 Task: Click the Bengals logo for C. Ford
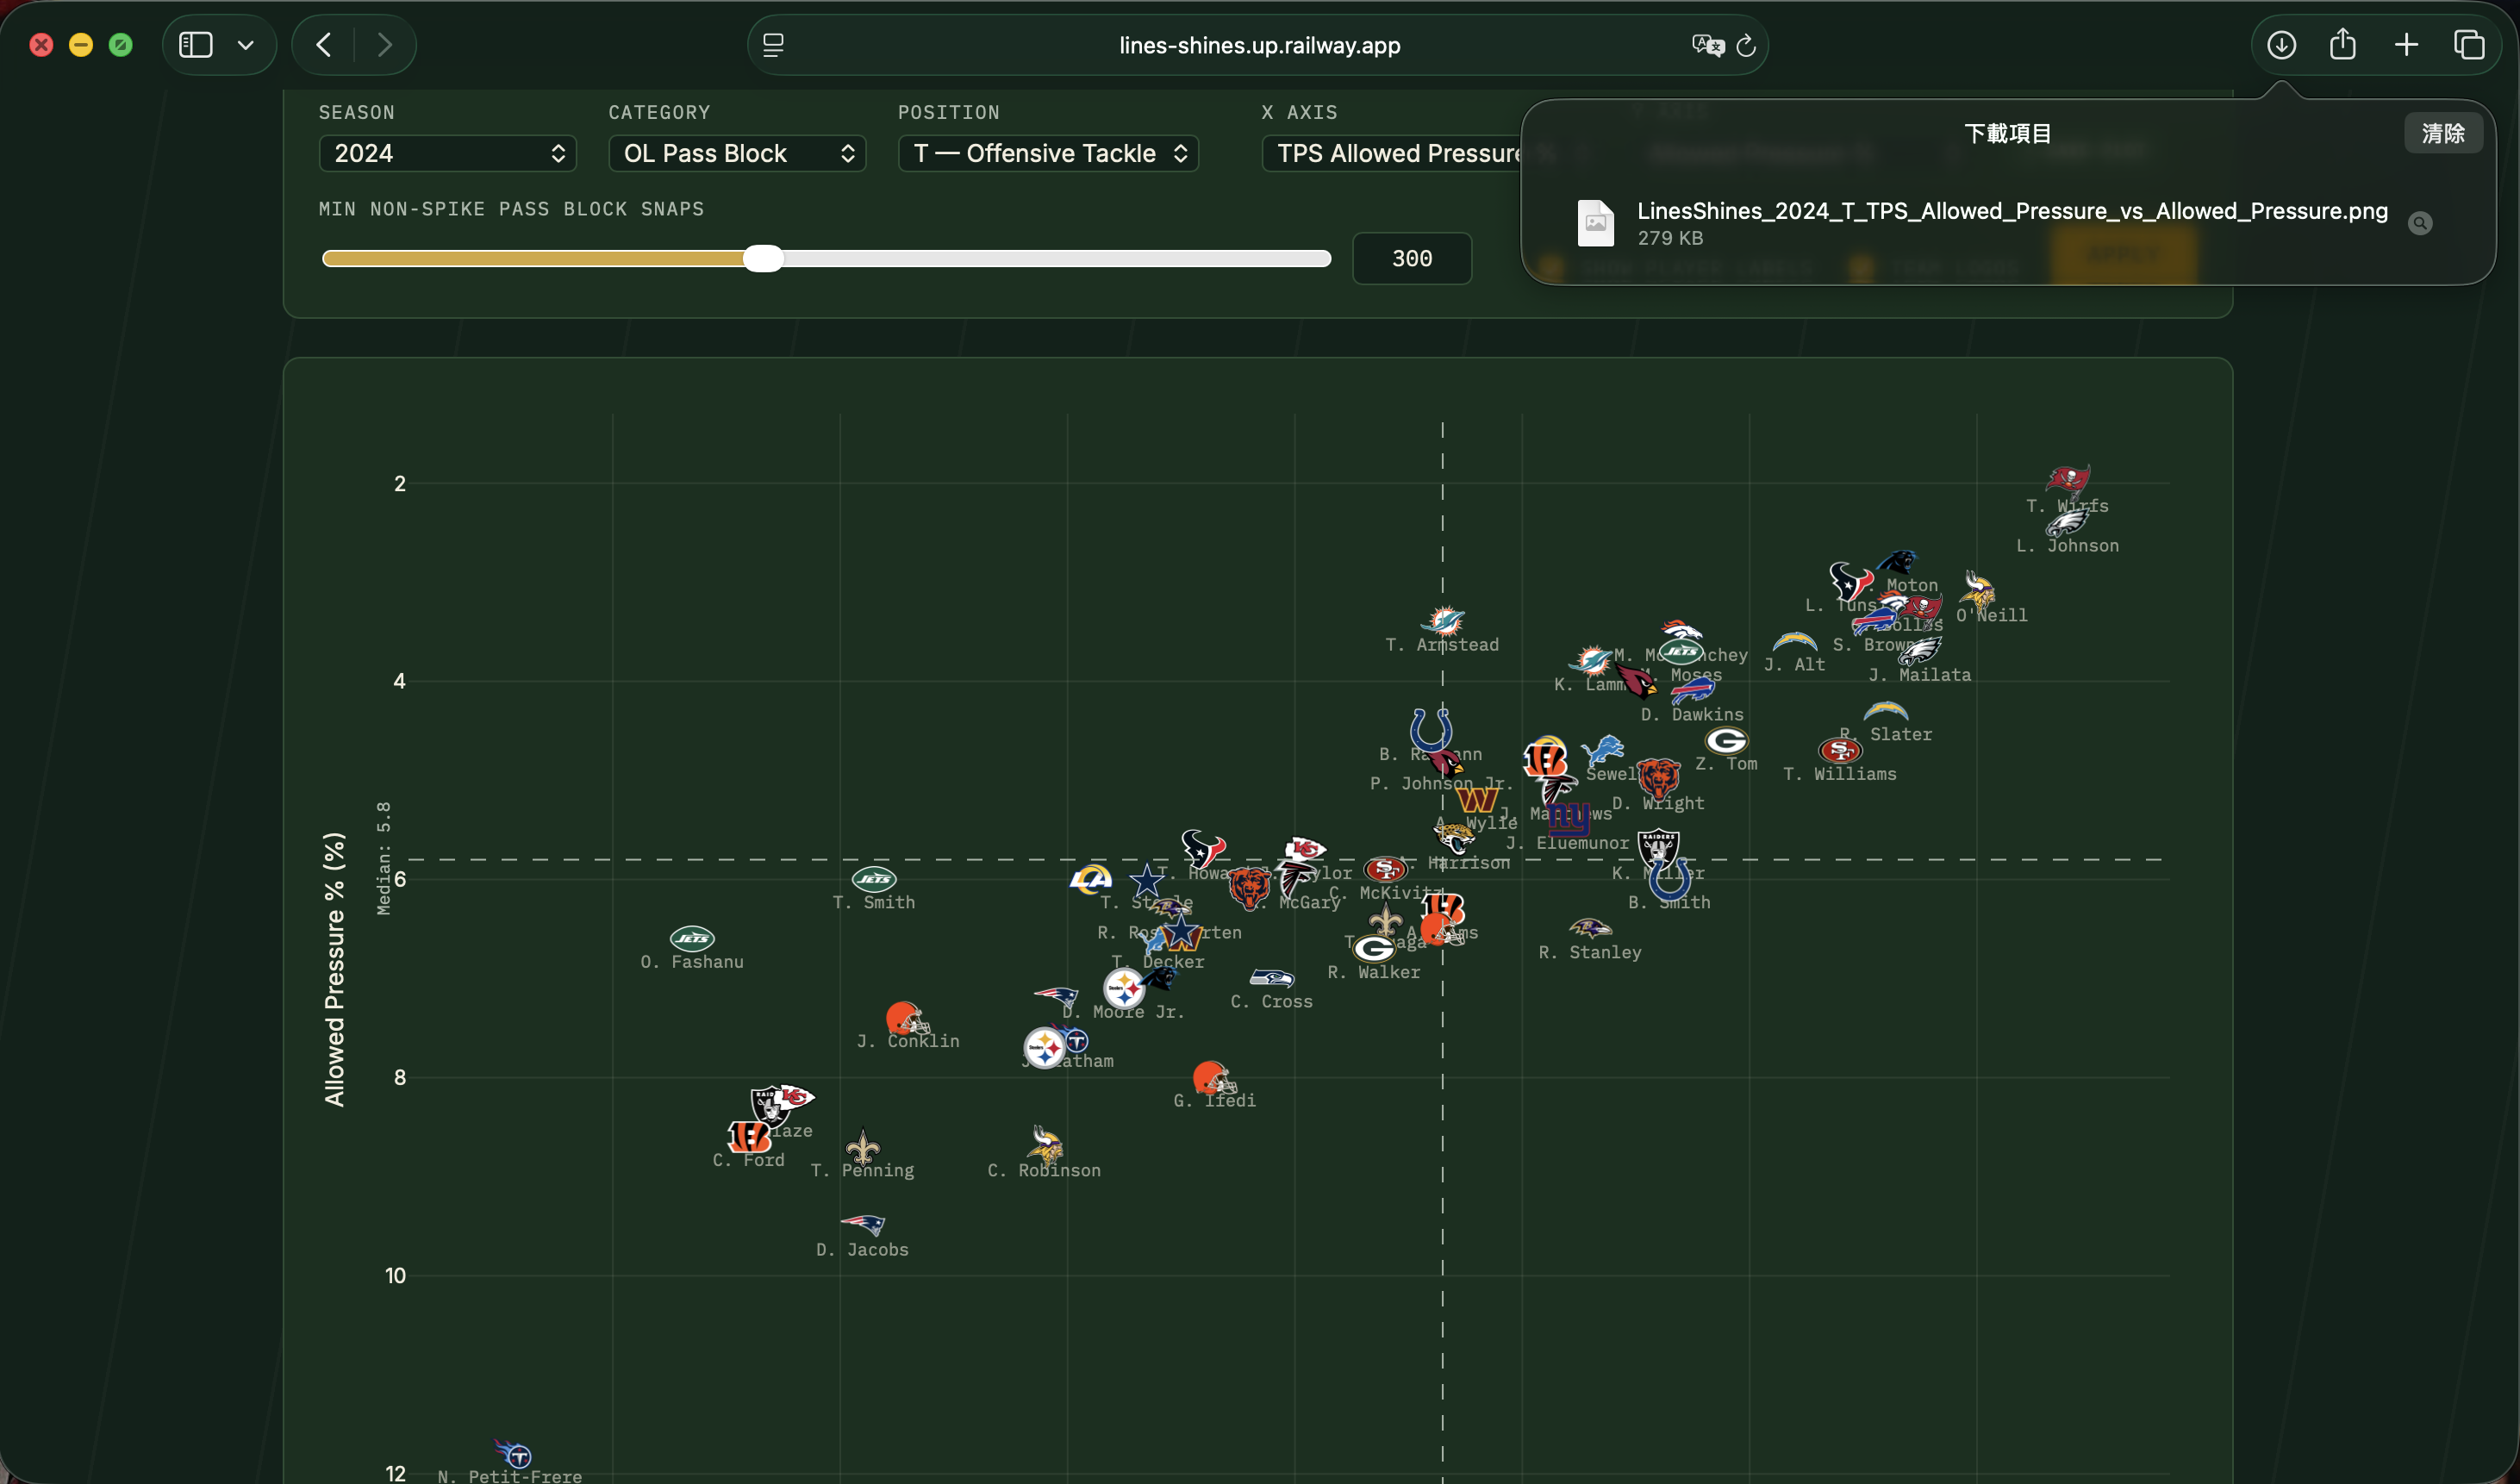coord(748,1137)
